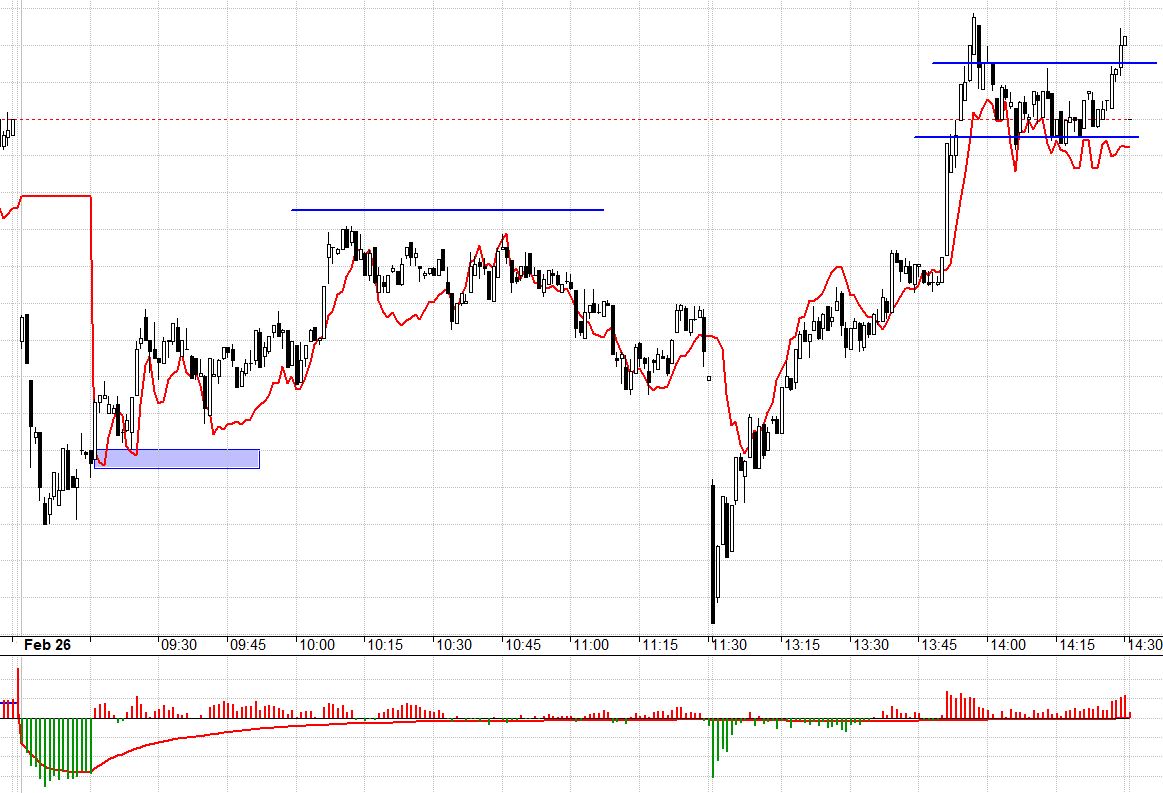
Task: Click the 11:30 time axis label
Action: (x=729, y=645)
